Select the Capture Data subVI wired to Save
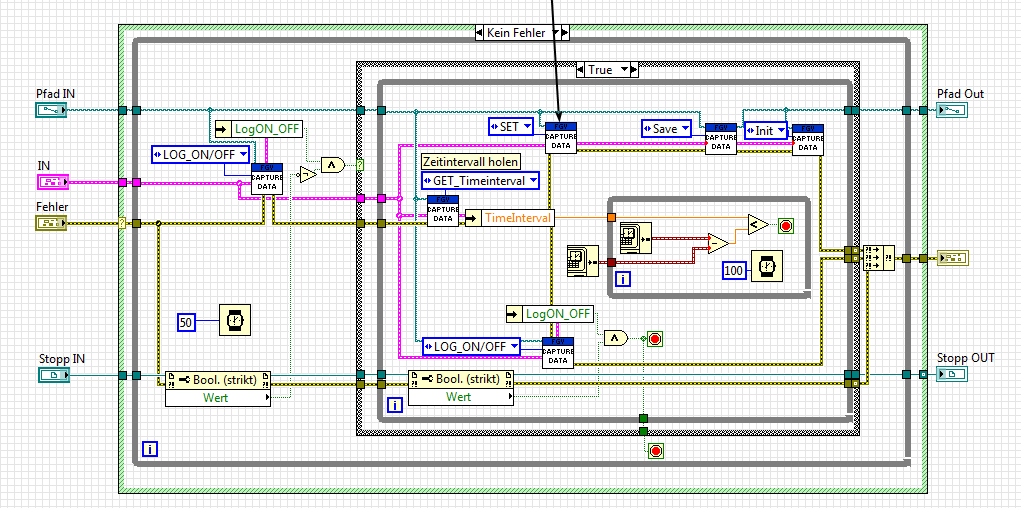The image size is (1021, 508). 721,139
